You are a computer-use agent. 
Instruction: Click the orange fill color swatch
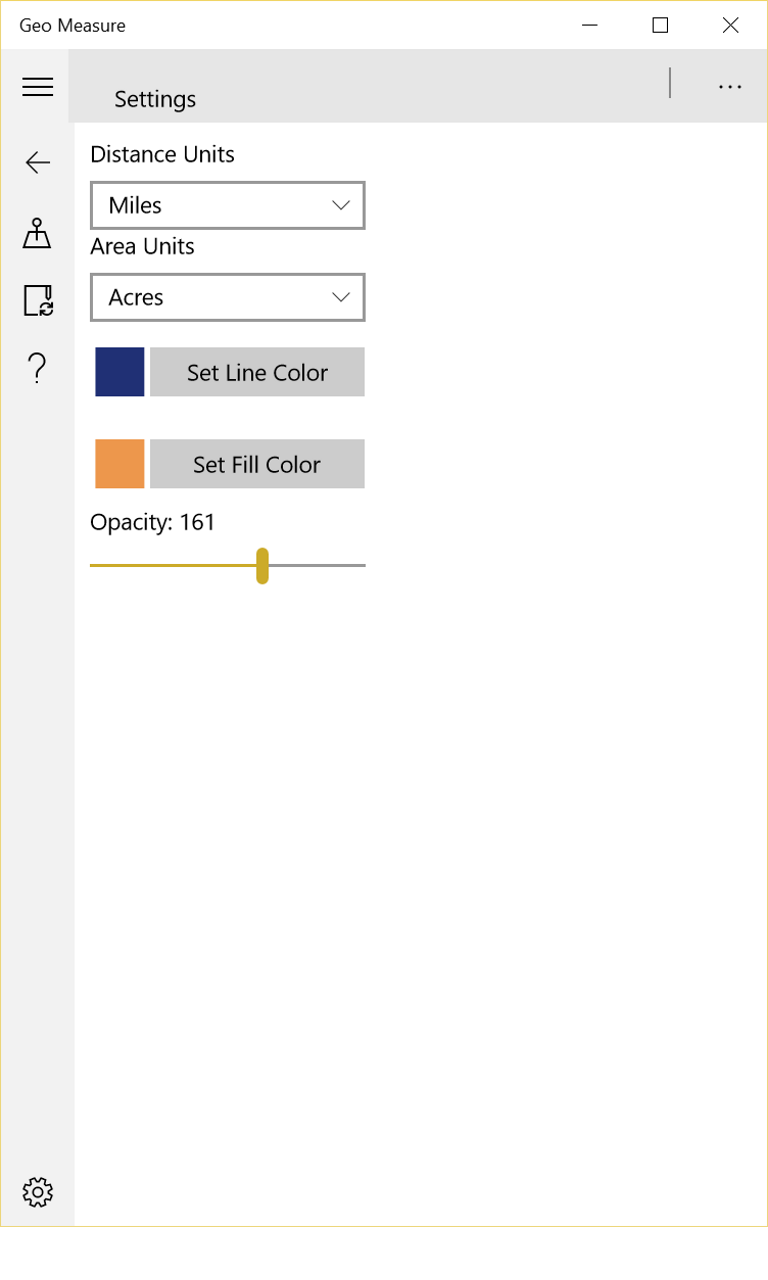[x=120, y=464]
